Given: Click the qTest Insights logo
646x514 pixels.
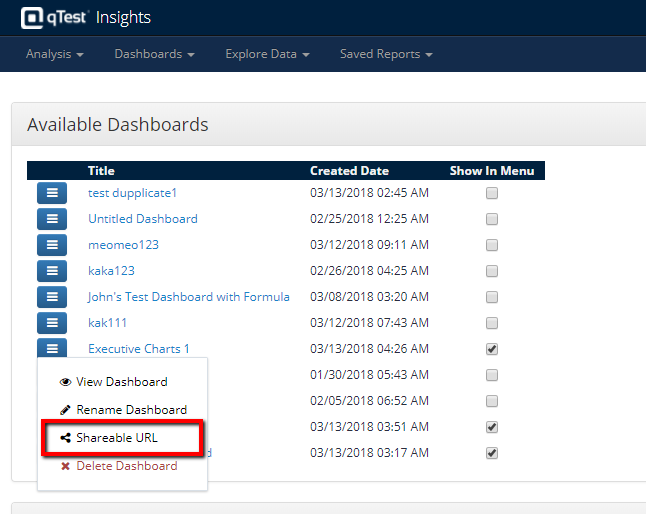Looking at the screenshot, I should point(84,17).
